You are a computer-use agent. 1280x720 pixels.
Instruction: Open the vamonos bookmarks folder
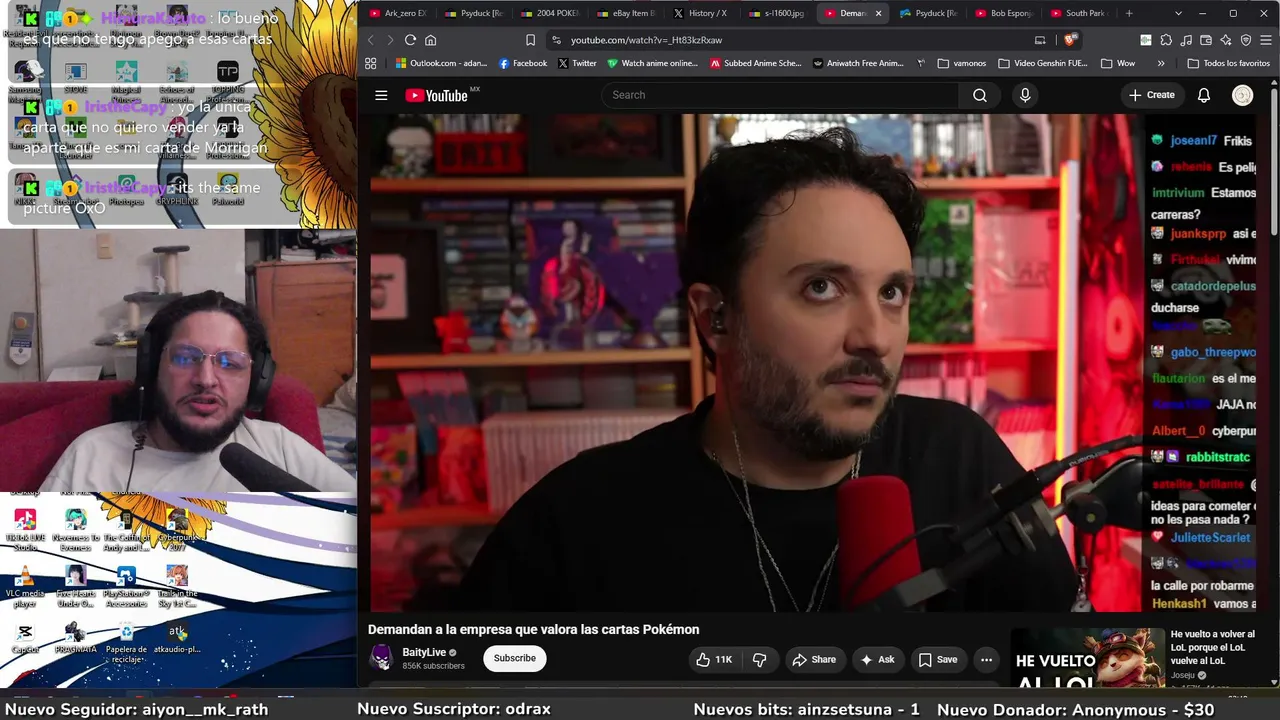962,63
